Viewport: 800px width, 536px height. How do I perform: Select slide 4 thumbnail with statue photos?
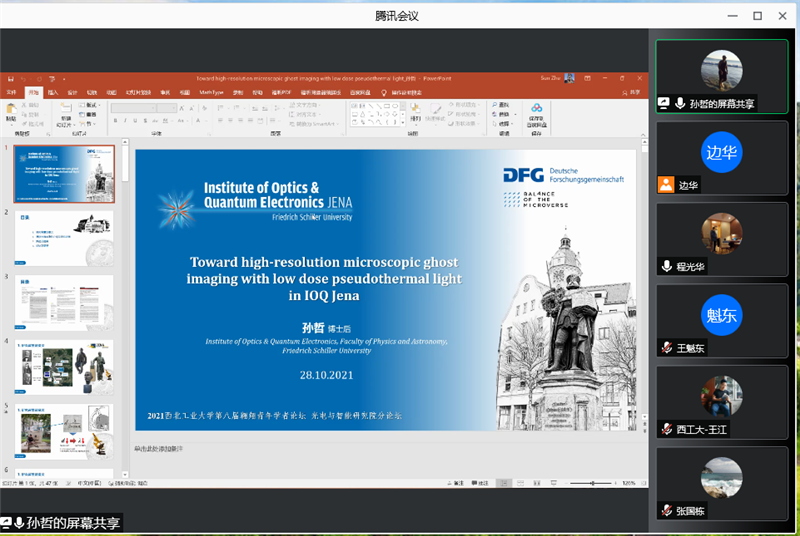pyautogui.click(x=64, y=367)
